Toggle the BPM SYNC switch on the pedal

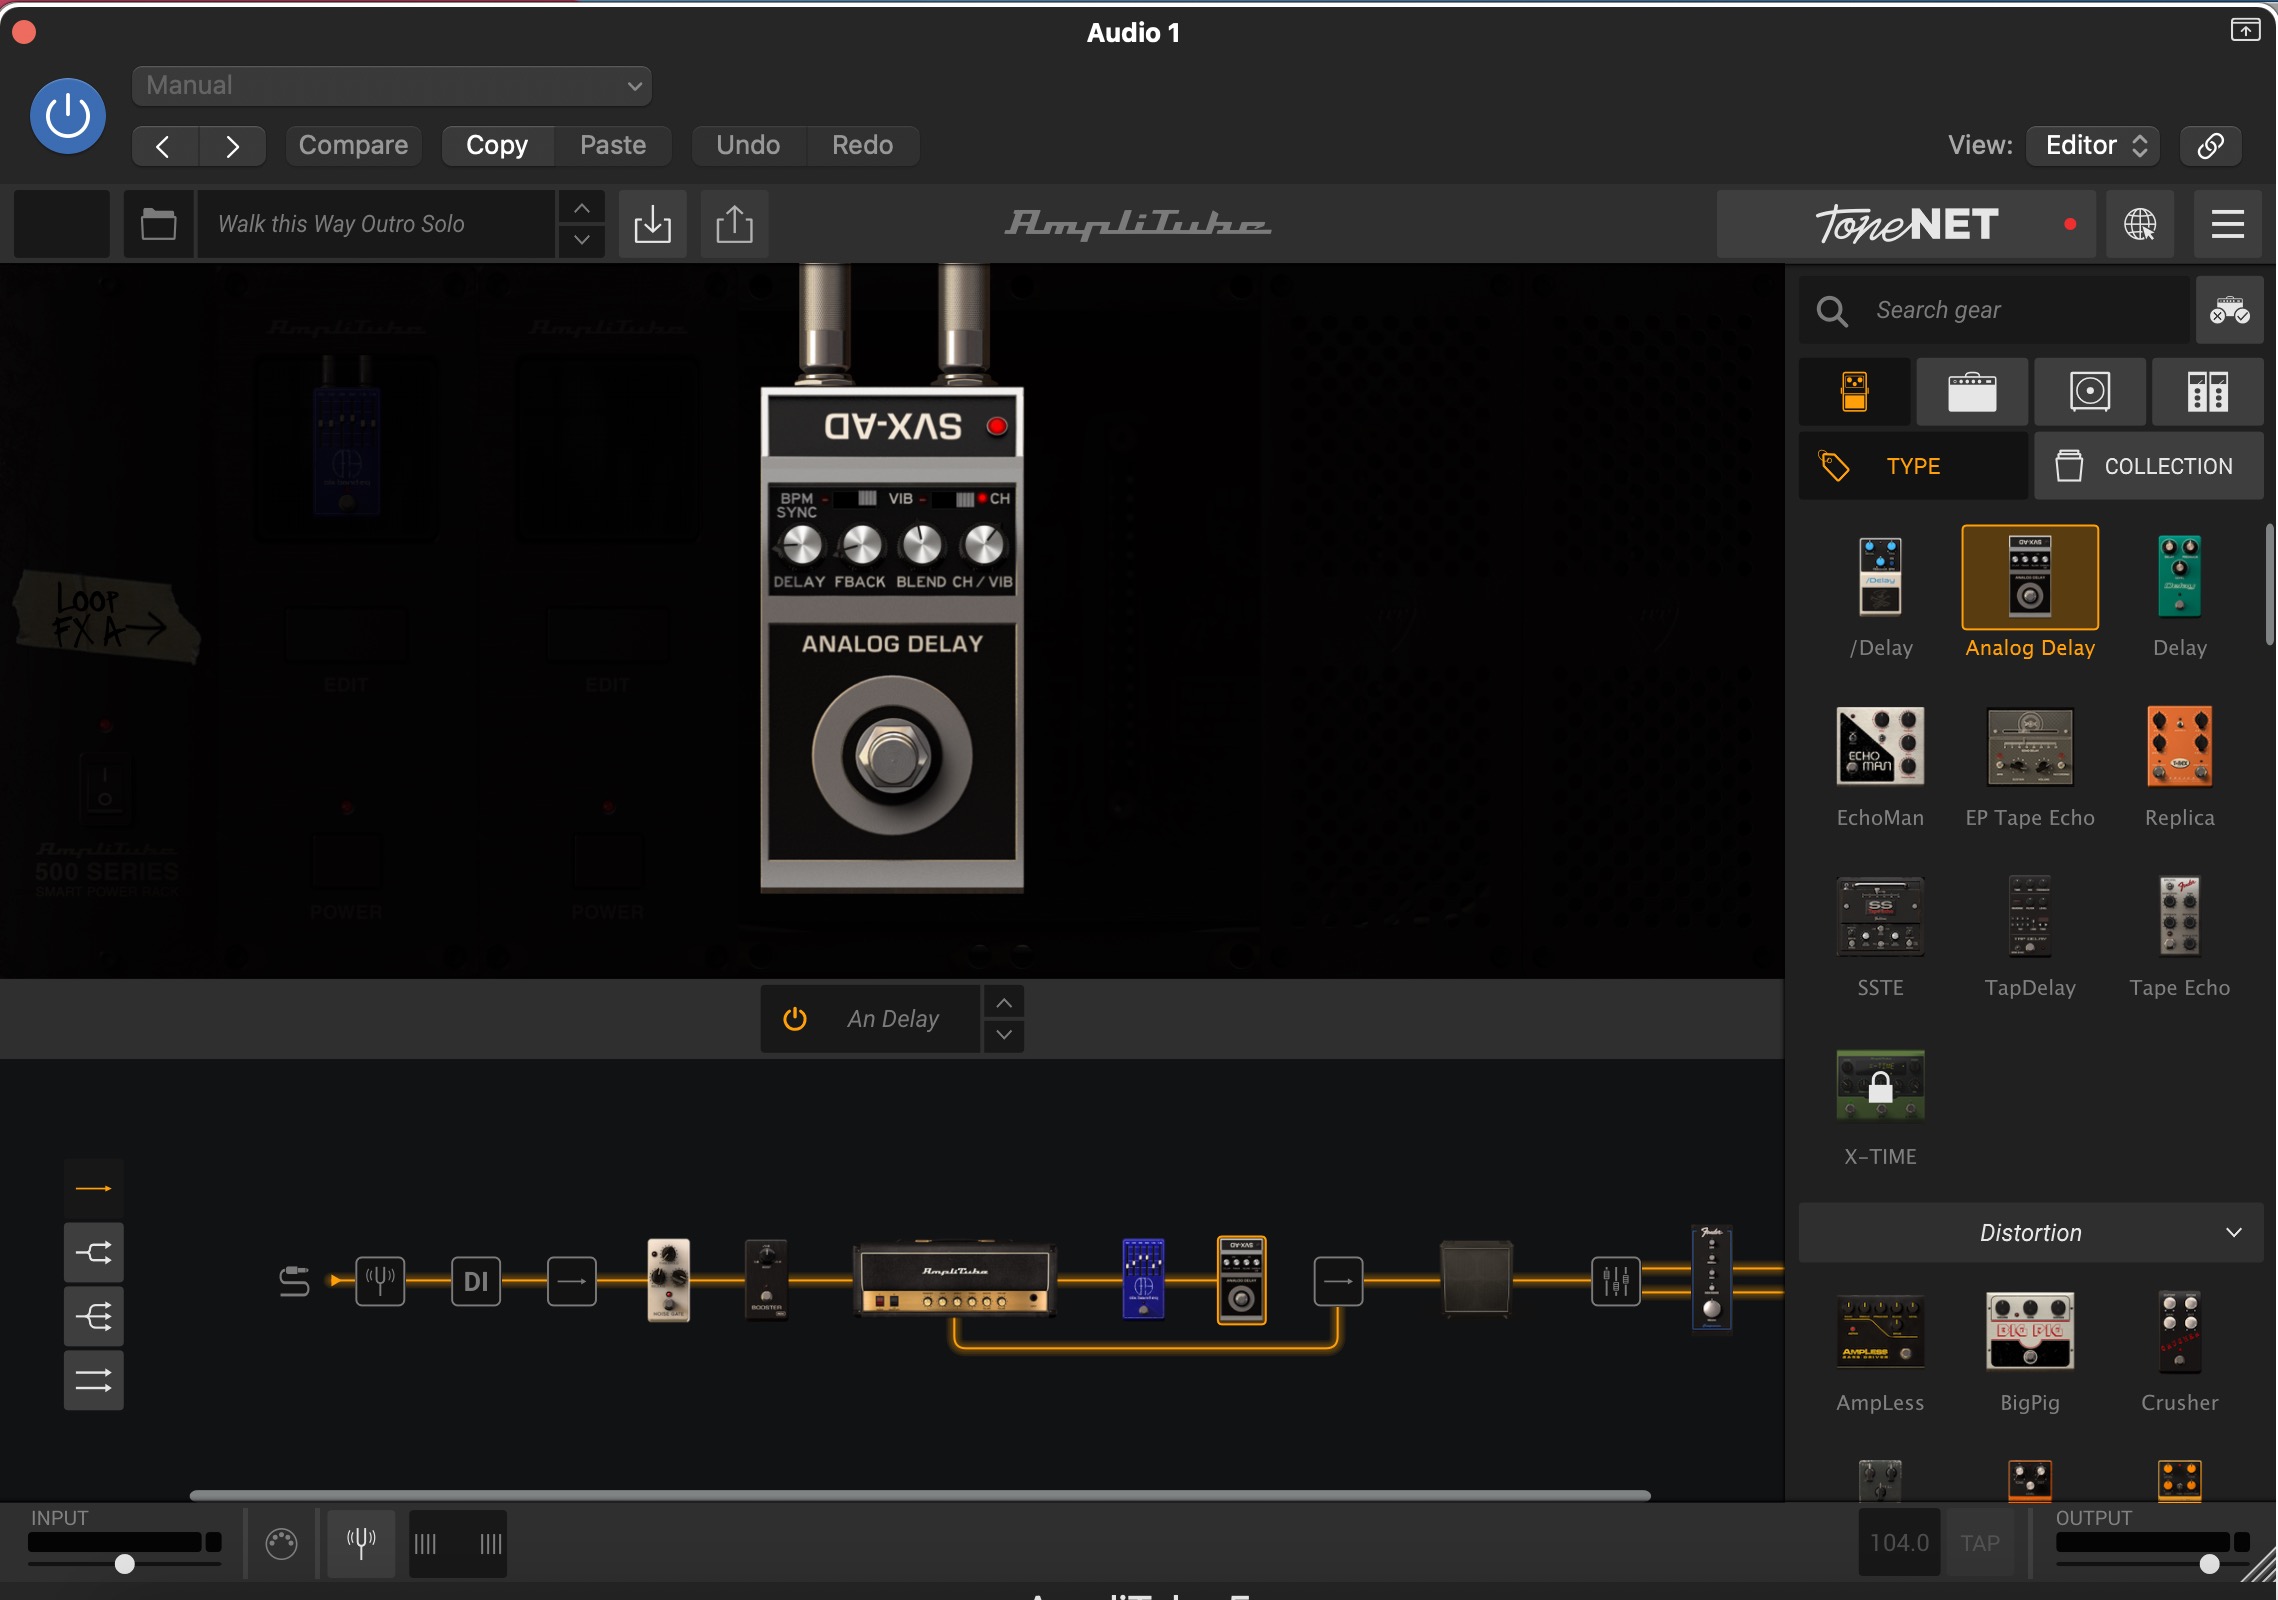click(856, 498)
